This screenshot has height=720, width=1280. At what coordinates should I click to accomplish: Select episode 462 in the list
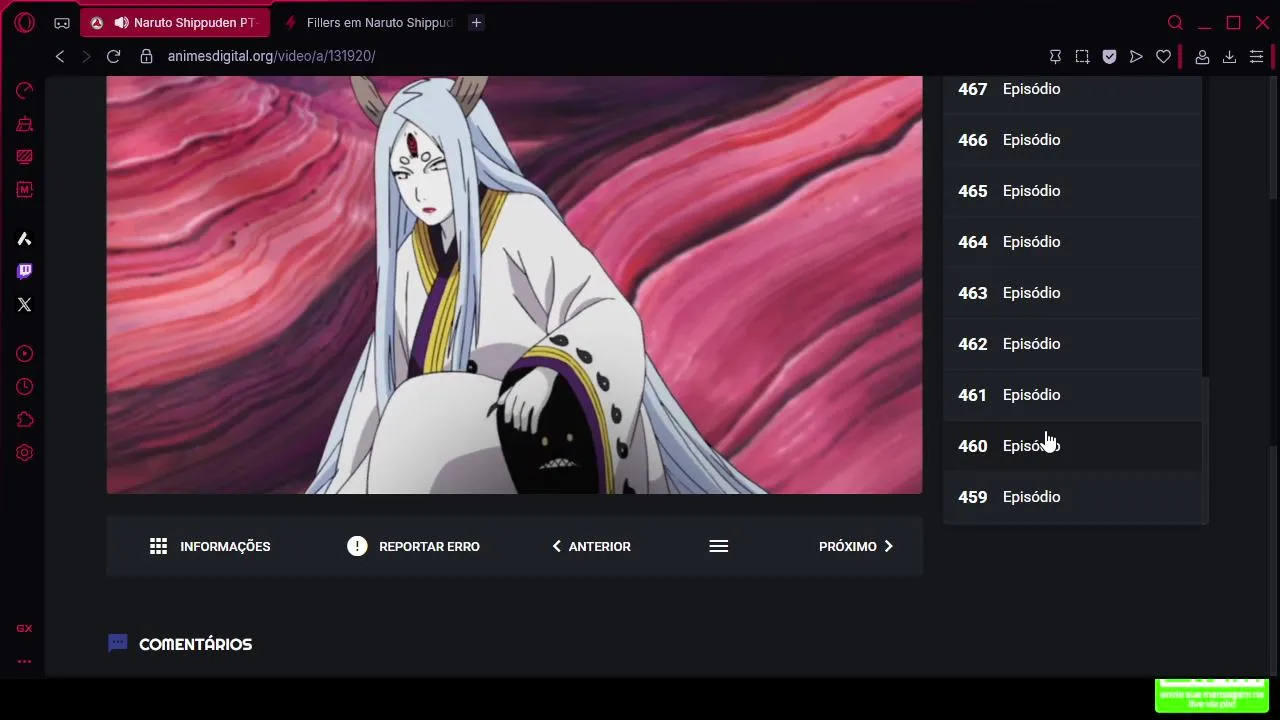tap(1072, 344)
